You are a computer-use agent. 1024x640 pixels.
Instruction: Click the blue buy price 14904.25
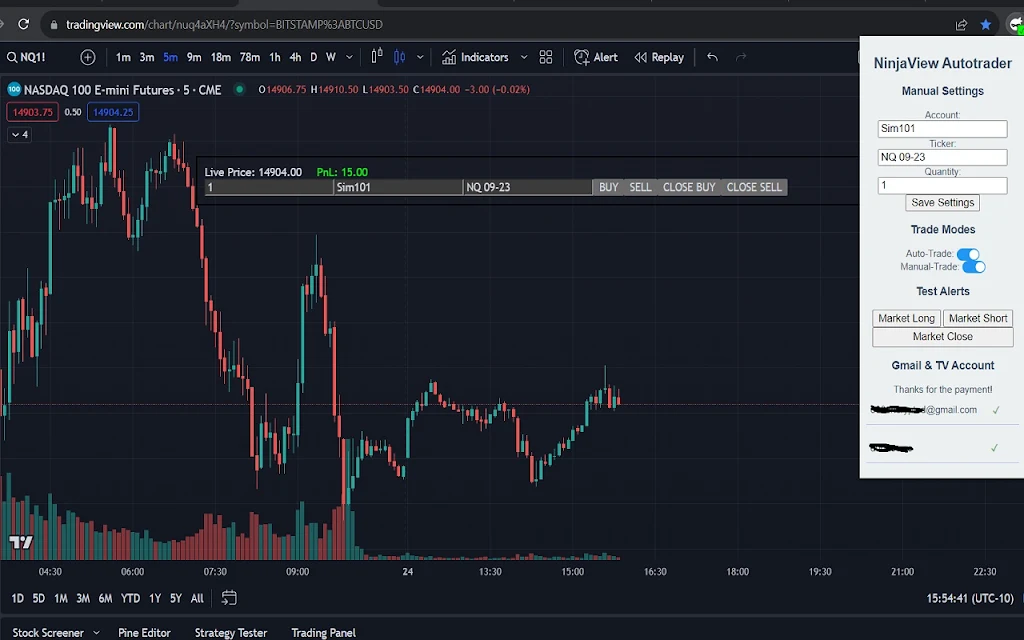point(113,112)
